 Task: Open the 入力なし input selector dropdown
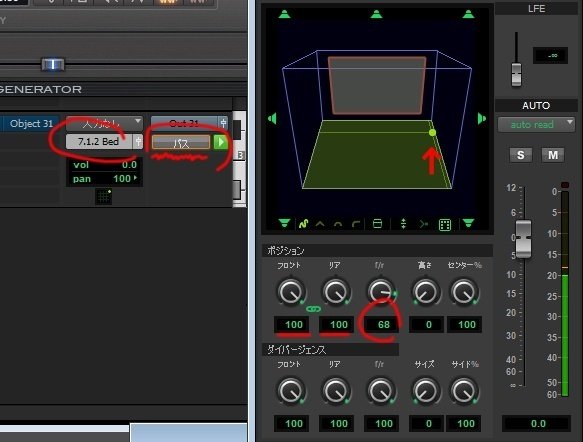pyautogui.click(x=104, y=123)
